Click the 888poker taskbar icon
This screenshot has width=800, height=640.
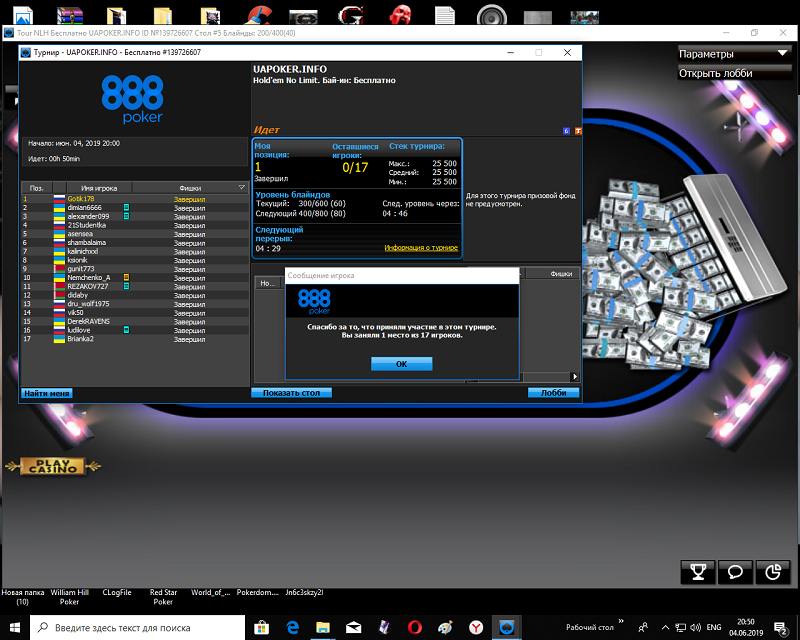tap(507, 627)
